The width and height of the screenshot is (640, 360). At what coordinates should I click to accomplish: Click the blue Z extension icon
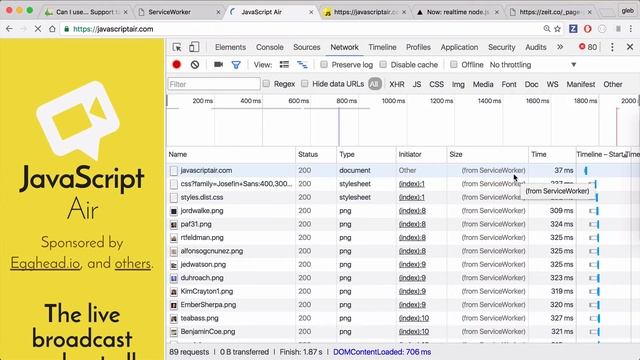pos(573,29)
